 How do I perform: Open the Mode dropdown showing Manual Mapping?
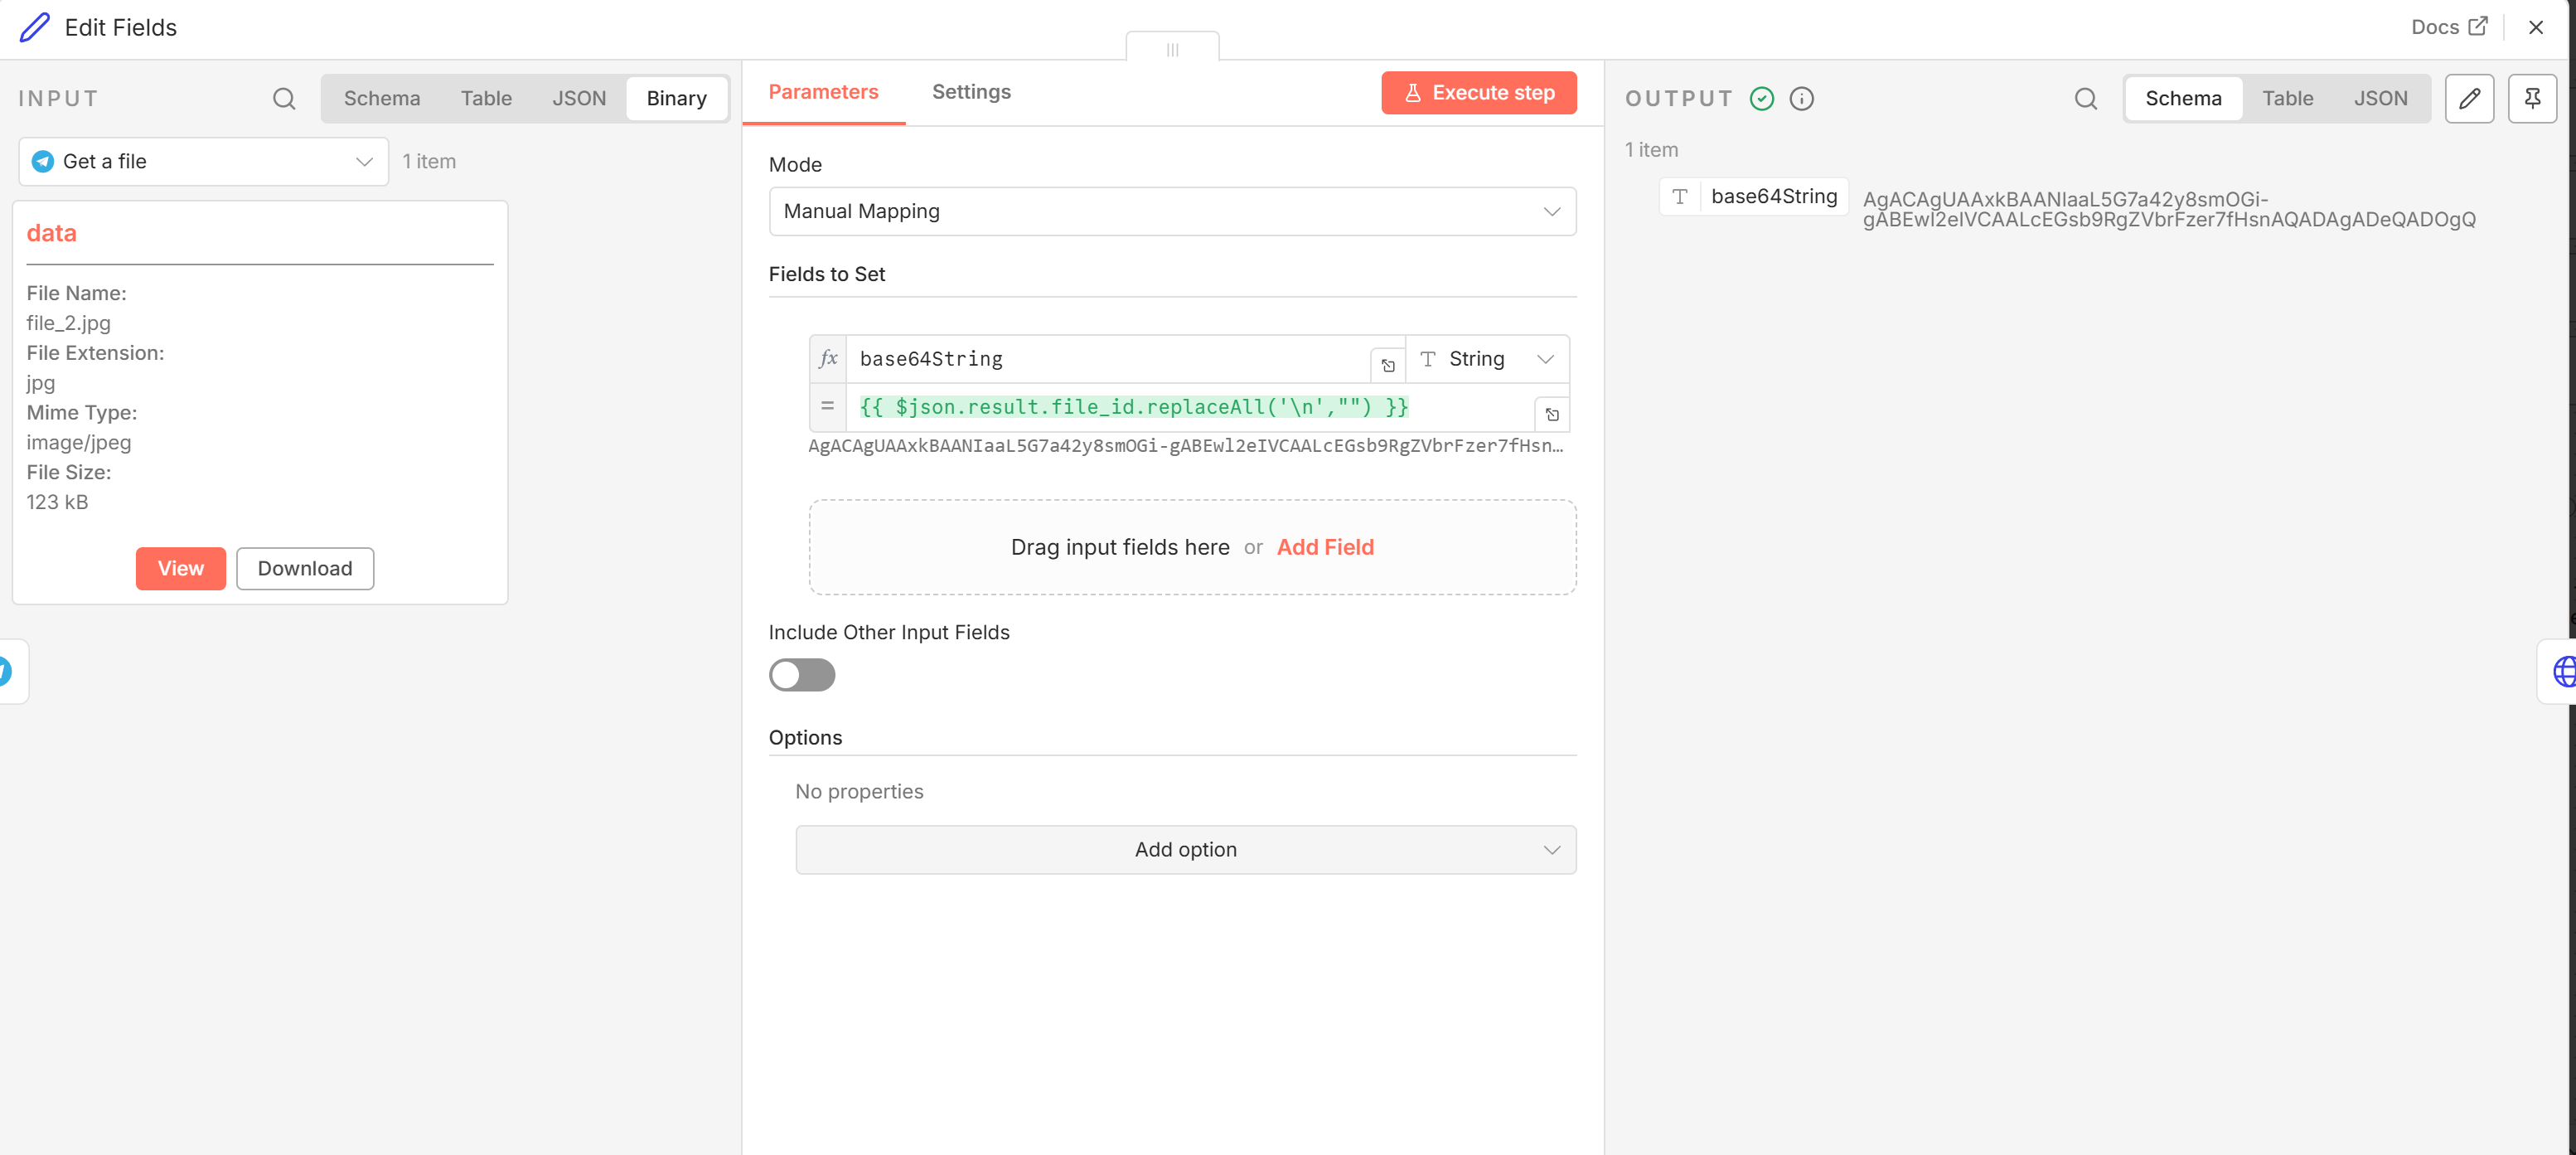point(1171,211)
